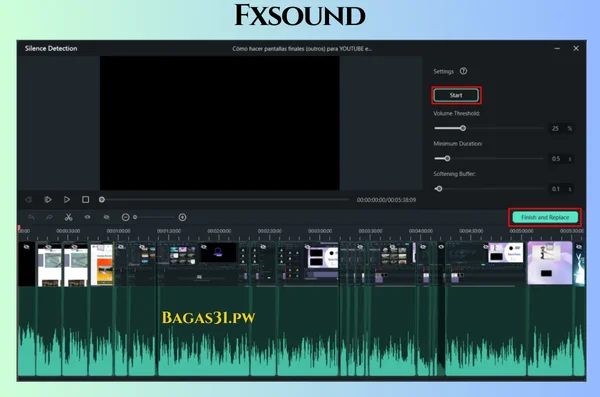Toggle eye on the first black clip
Viewport: 600px width, 397px height.
(26, 247)
